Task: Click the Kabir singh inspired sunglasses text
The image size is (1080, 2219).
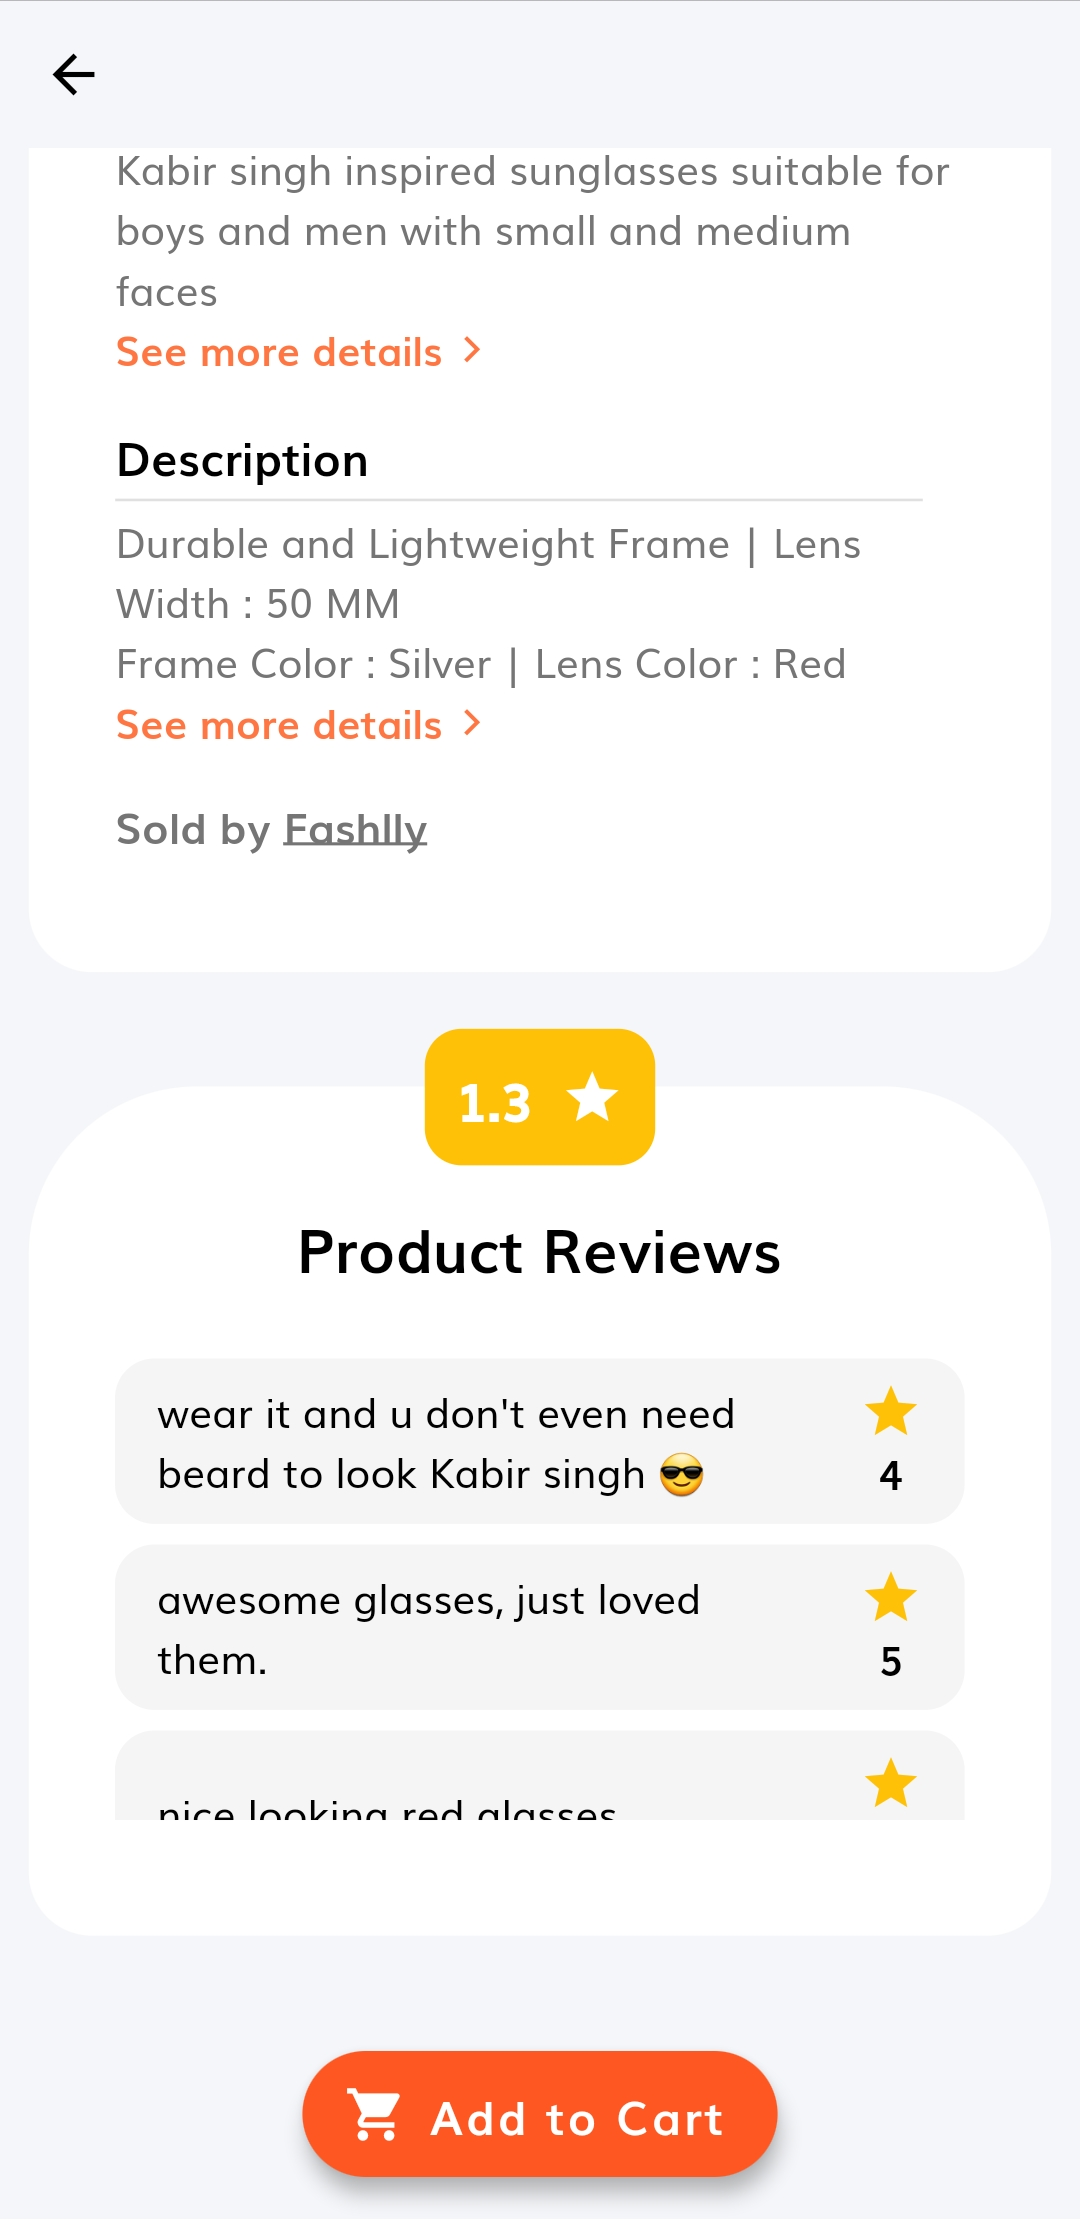Action: click(x=532, y=232)
